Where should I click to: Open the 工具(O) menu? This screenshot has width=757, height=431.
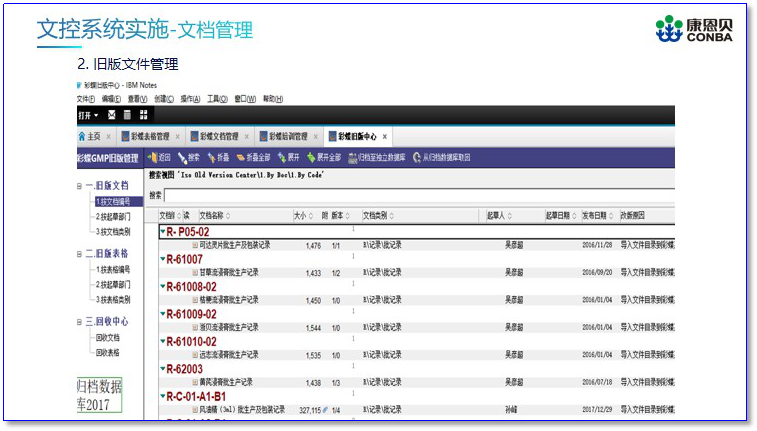(217, 99)
